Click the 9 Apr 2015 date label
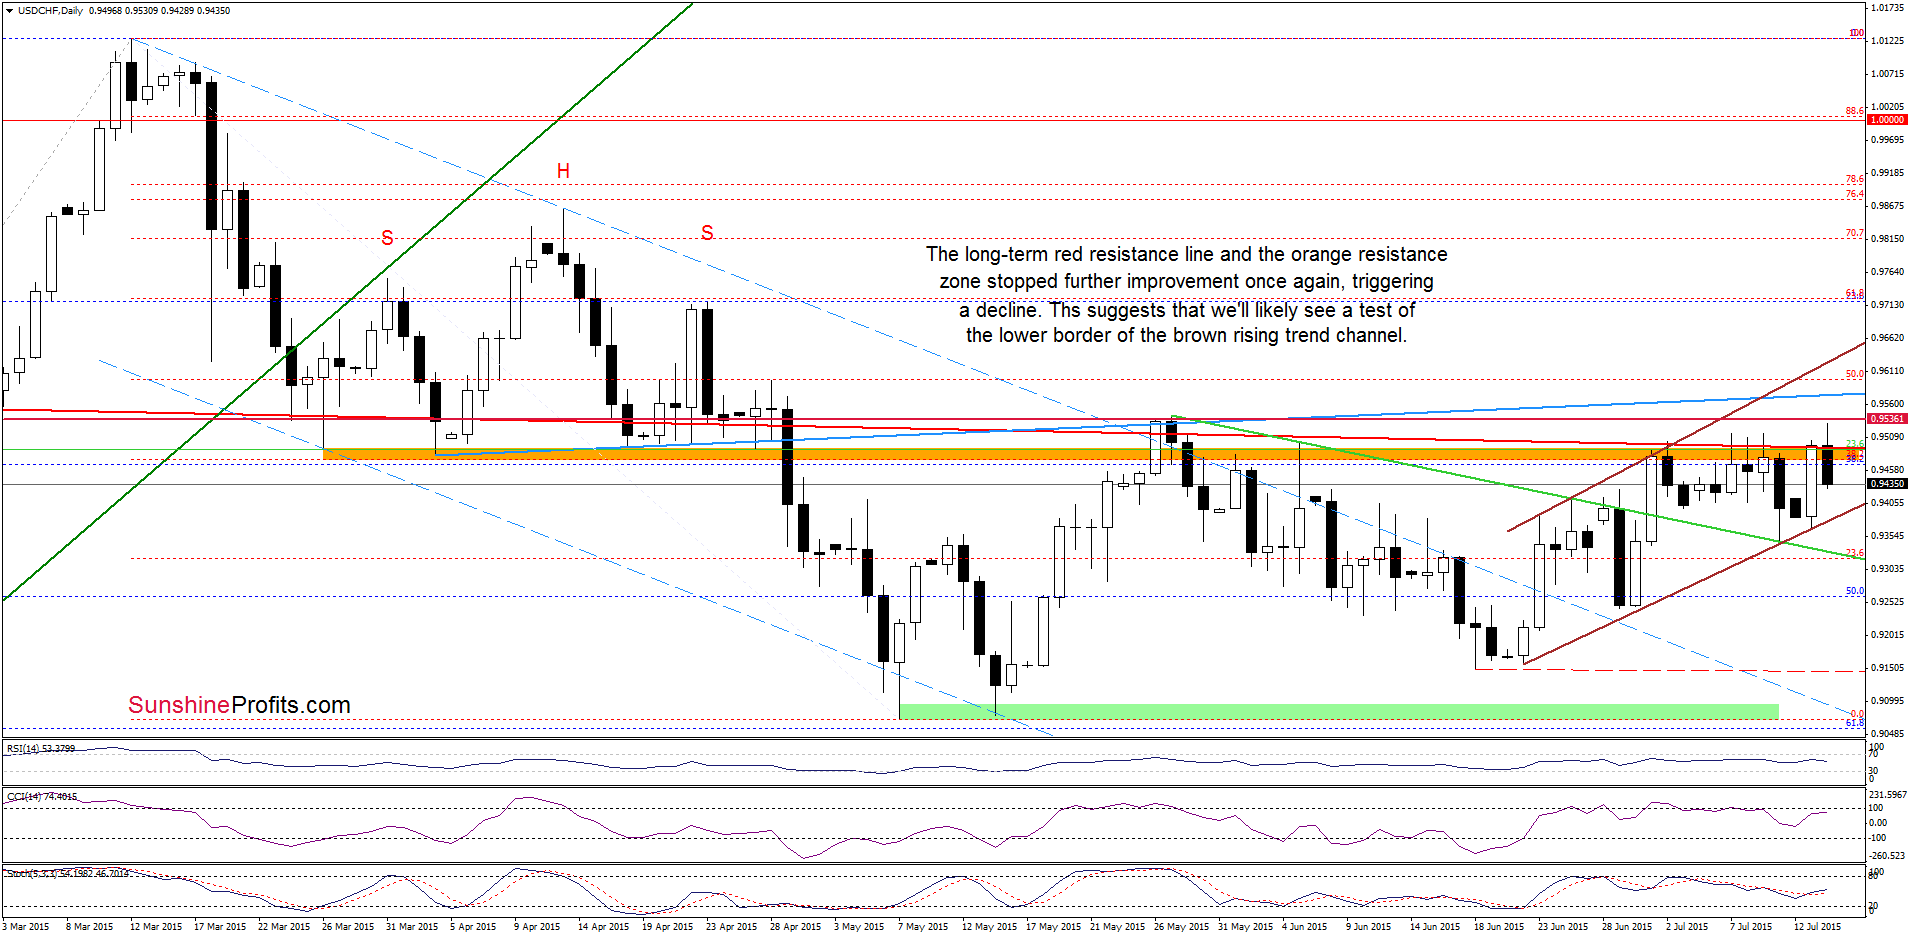 [537, 927]
